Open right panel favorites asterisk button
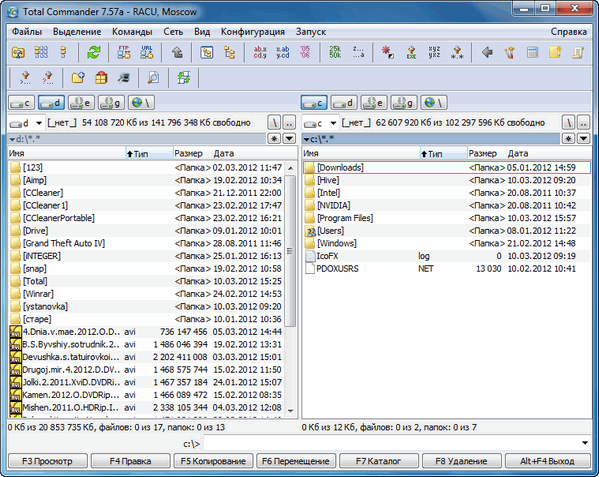 568,139
